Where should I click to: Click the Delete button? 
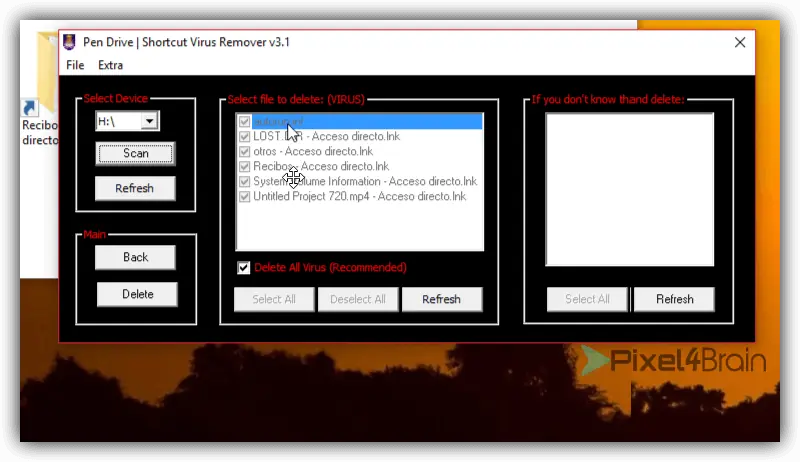tap(137, 294)
